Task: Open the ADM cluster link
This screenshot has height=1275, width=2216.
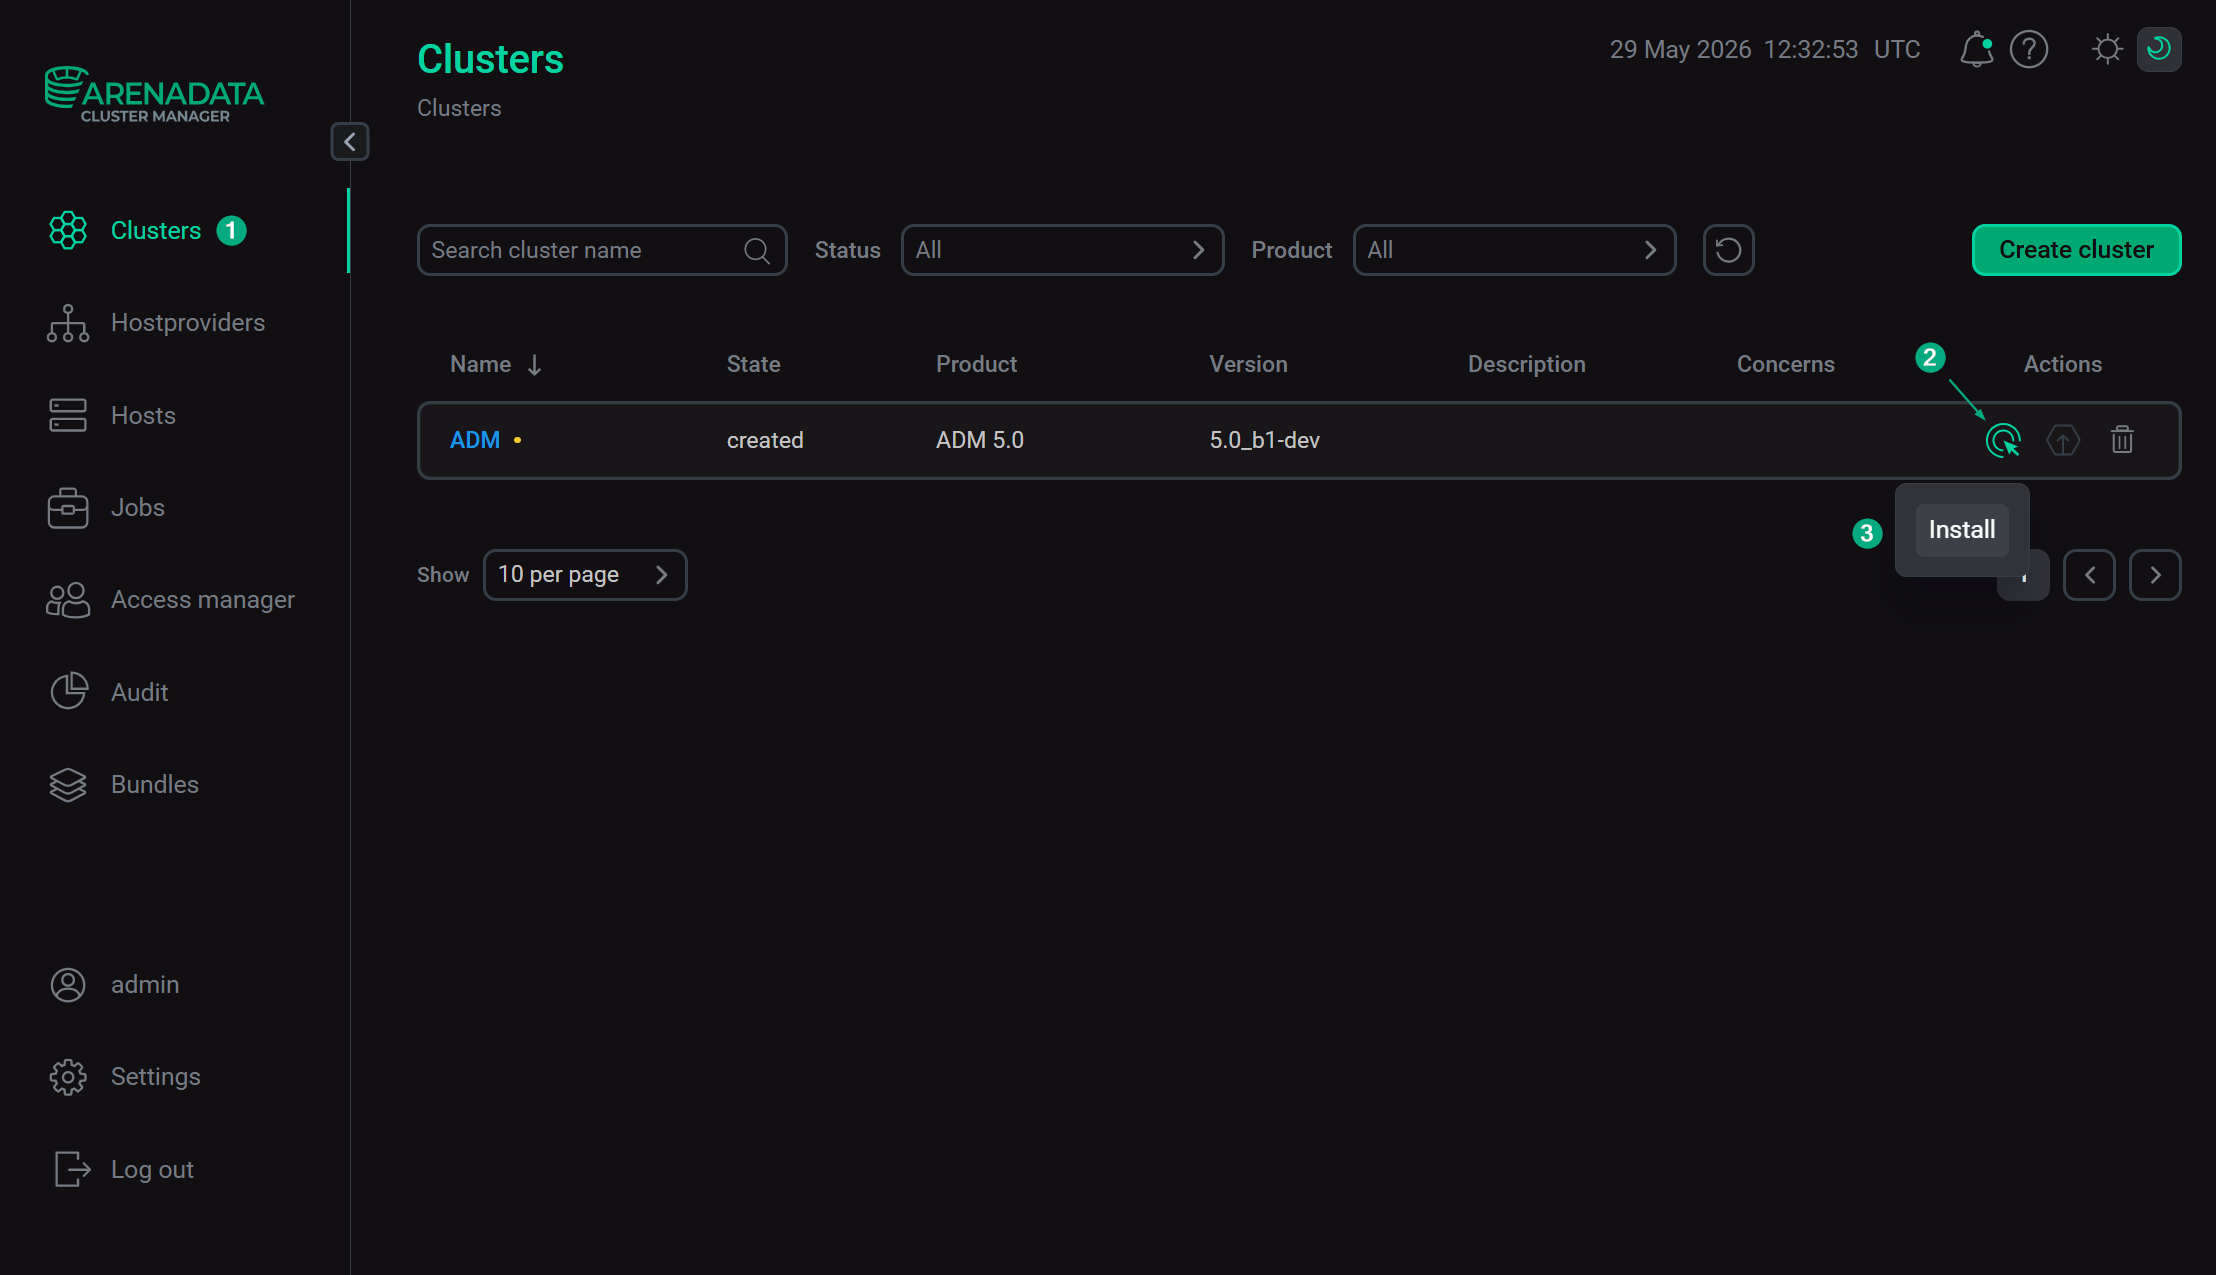Action: click(475, 440)
